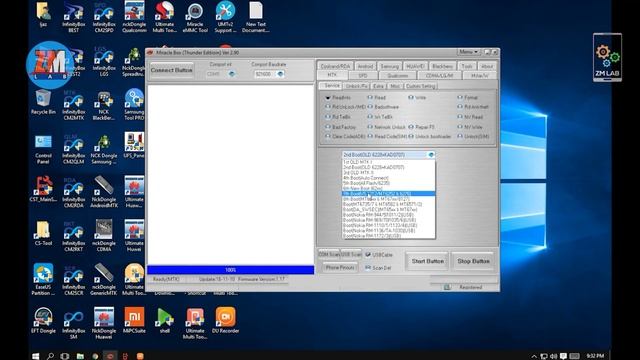Click the USB Scan button
The image size is (640, 360).
tap(351, 254)
